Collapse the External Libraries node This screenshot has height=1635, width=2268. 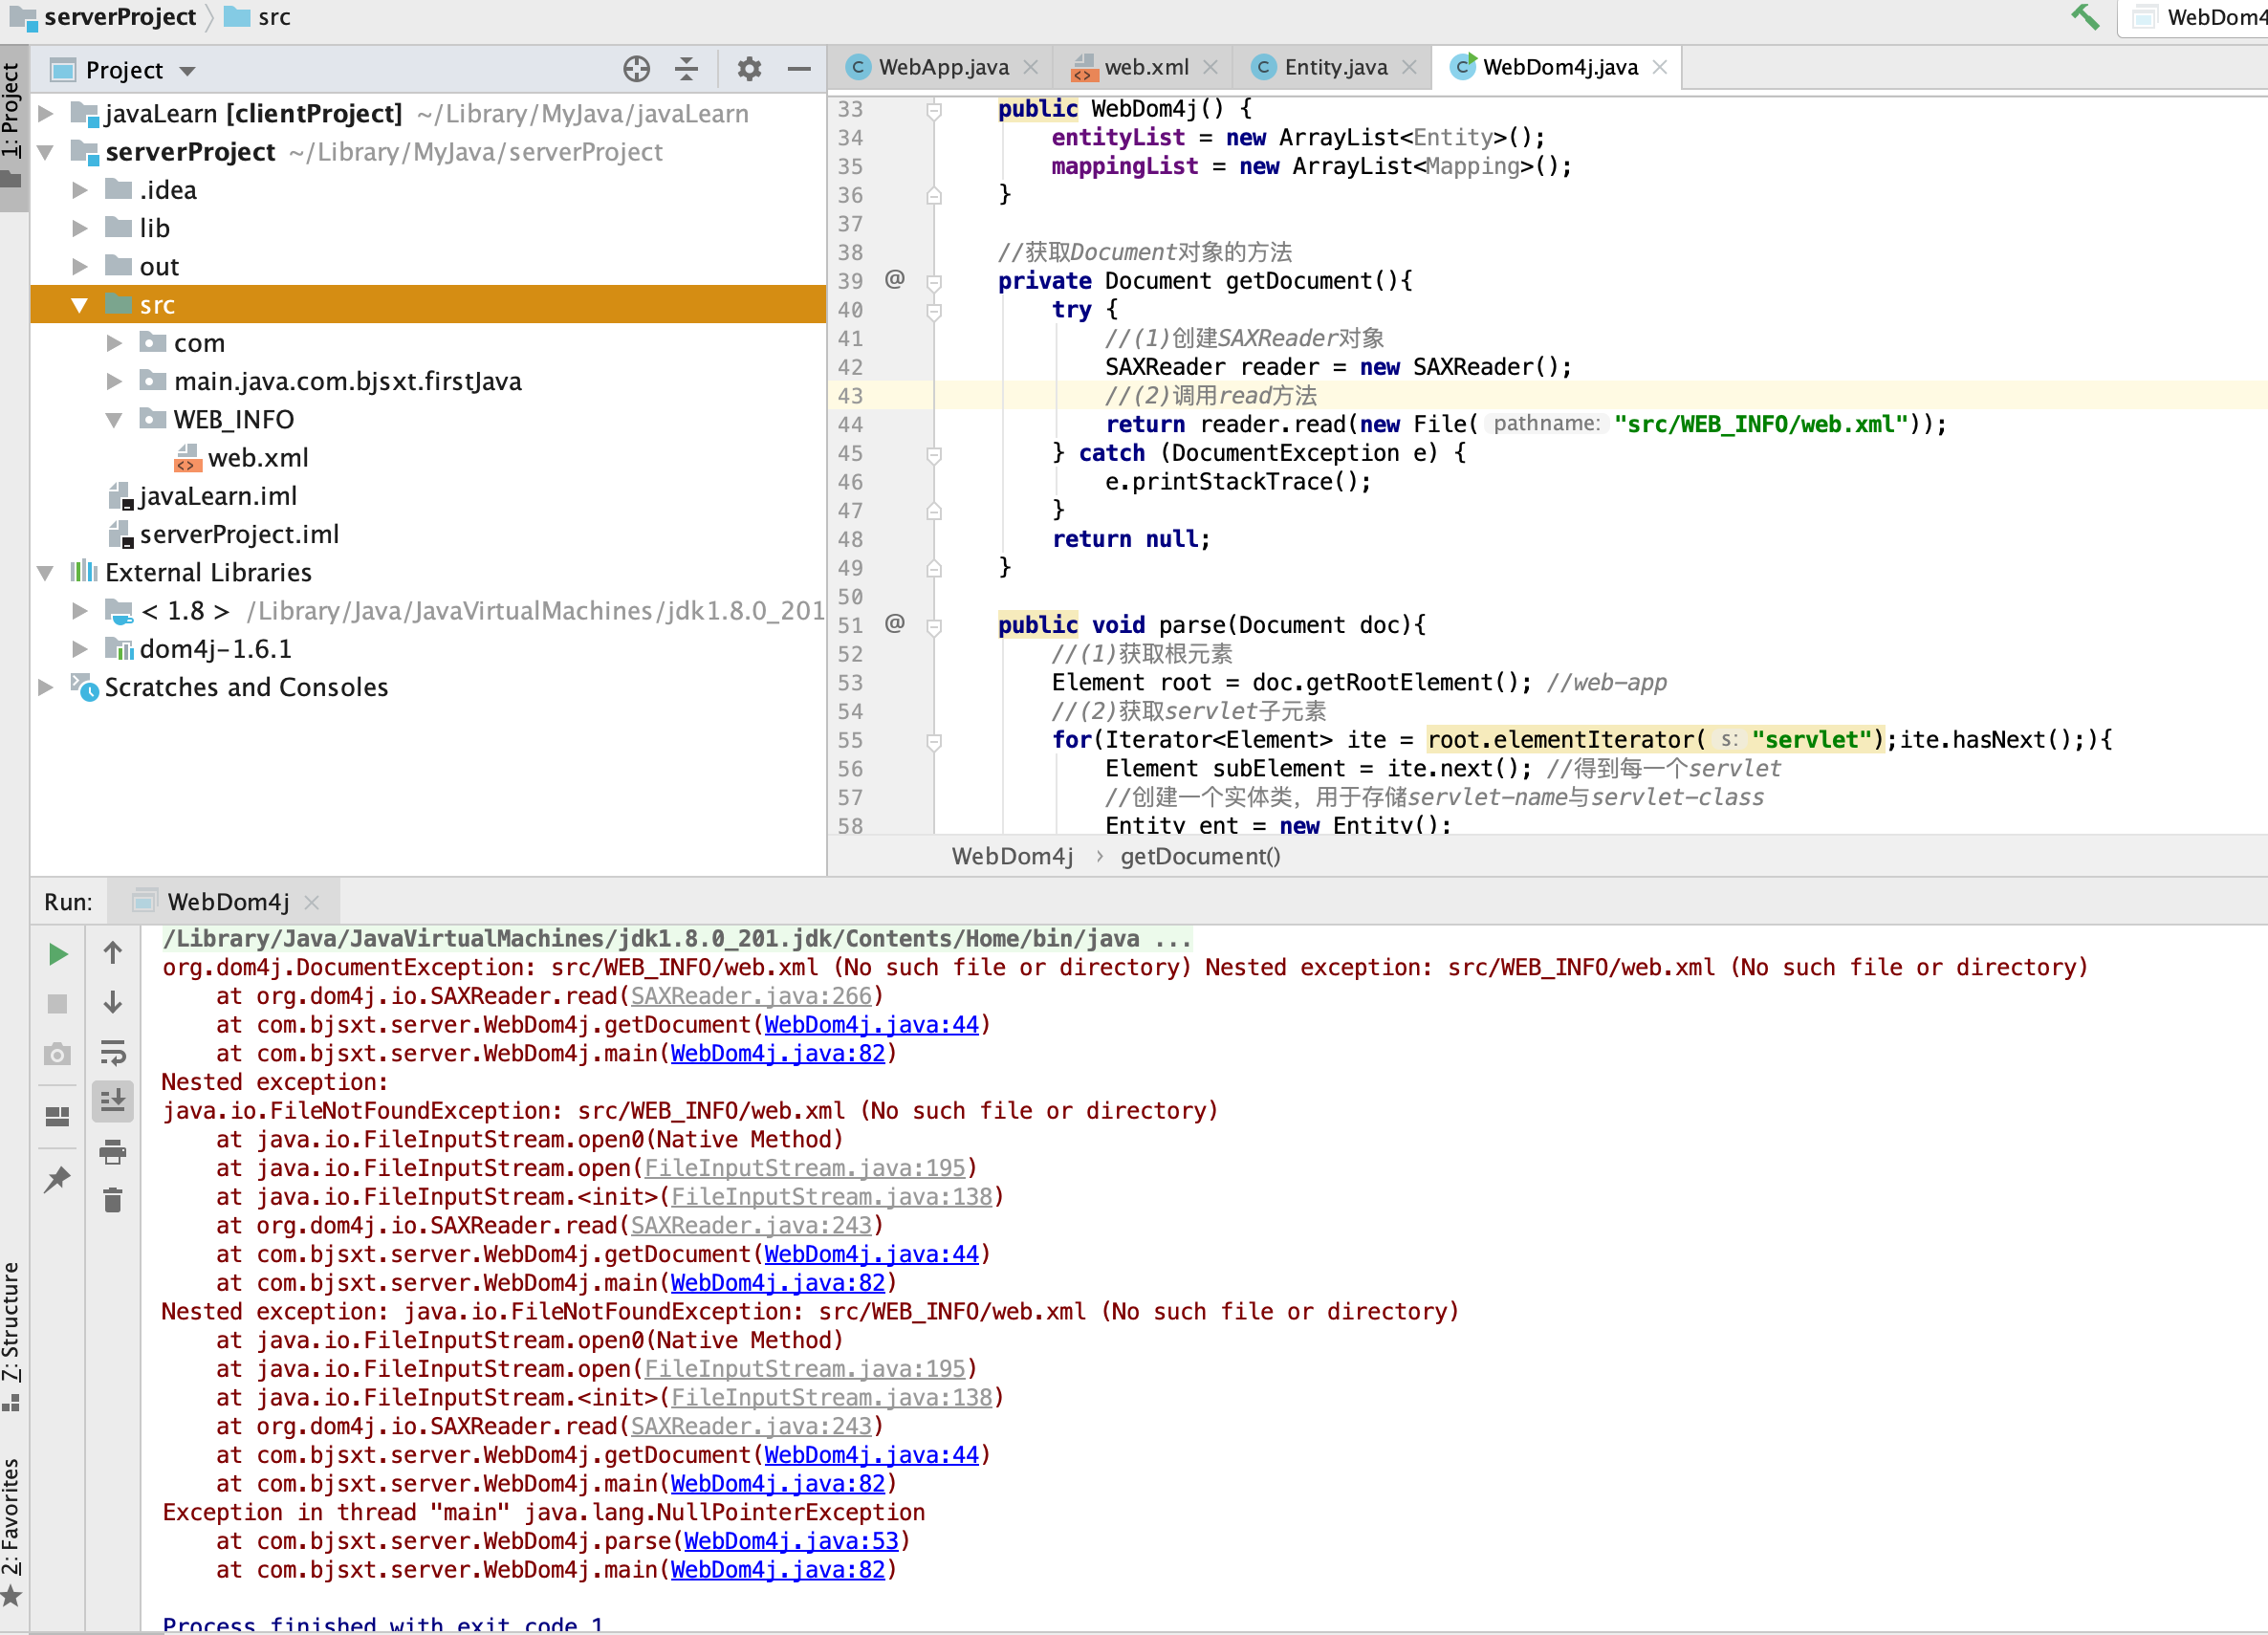(x=45, y=573)
